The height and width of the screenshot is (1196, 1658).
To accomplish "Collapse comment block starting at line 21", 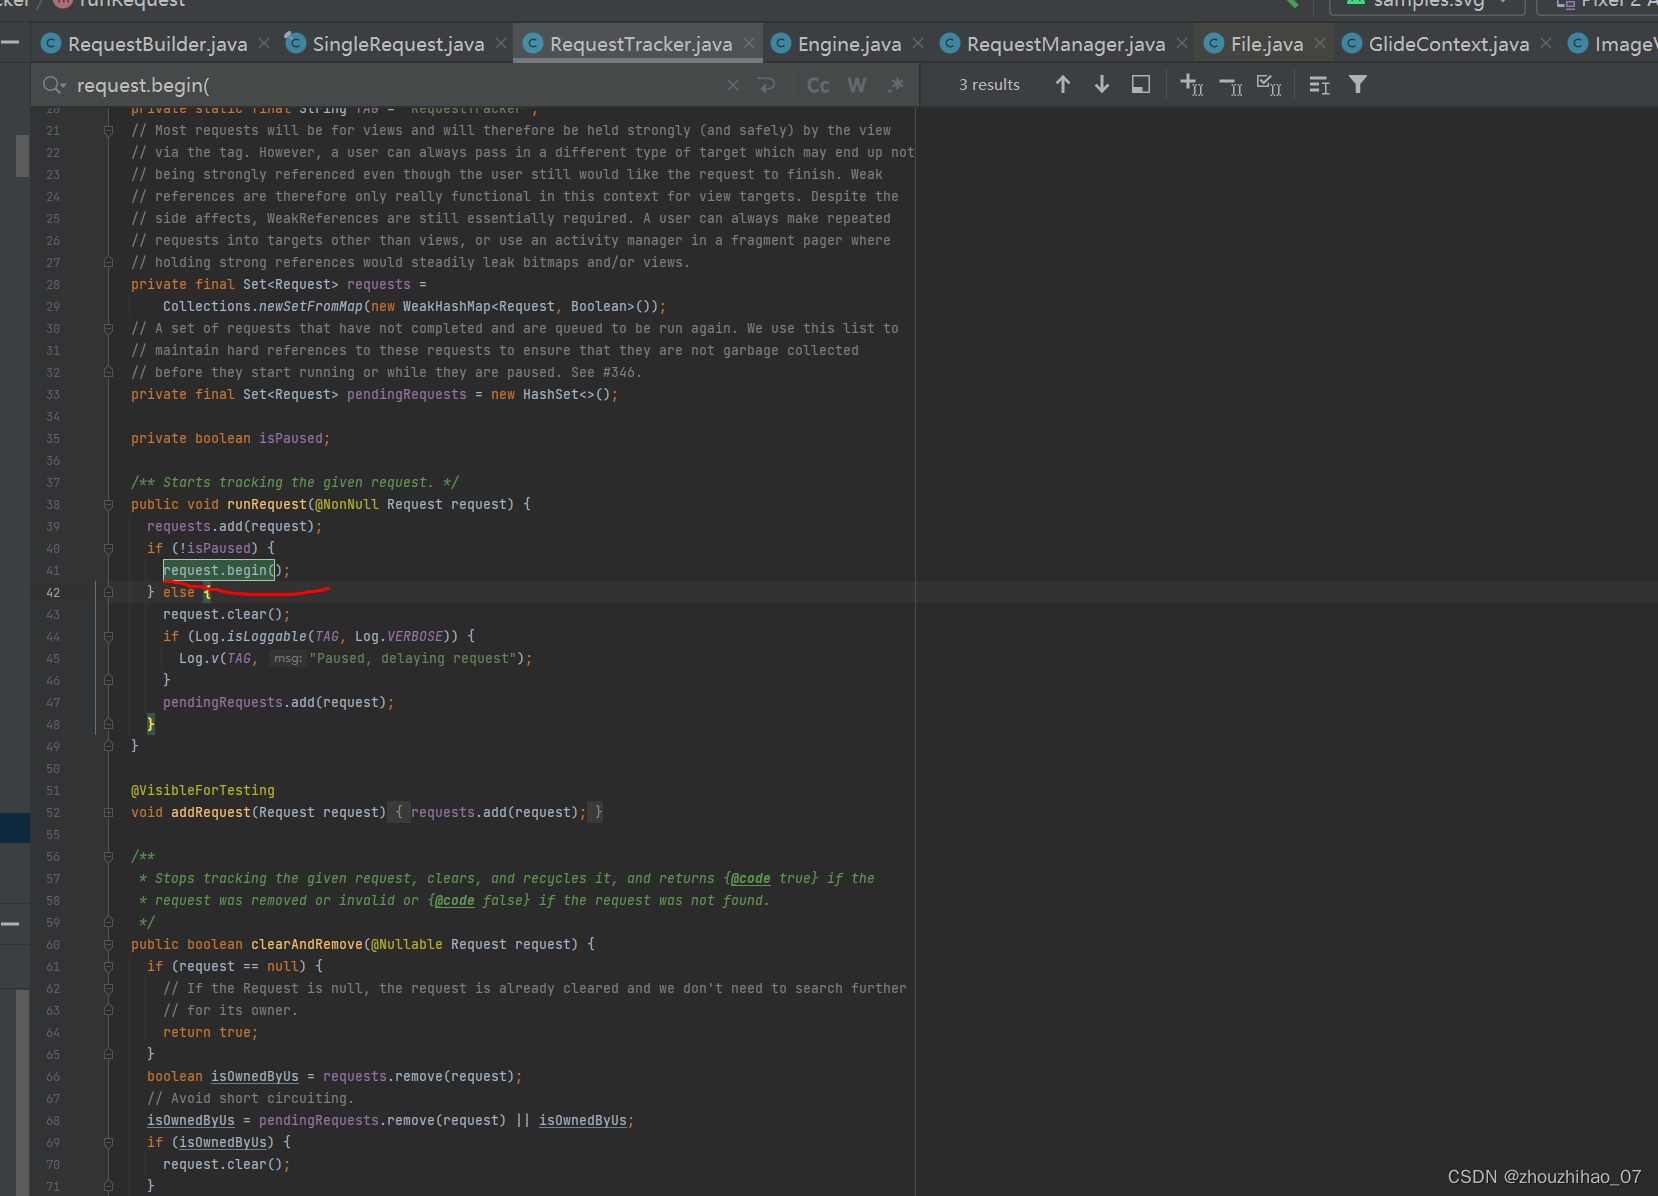I will click(108, 131).
